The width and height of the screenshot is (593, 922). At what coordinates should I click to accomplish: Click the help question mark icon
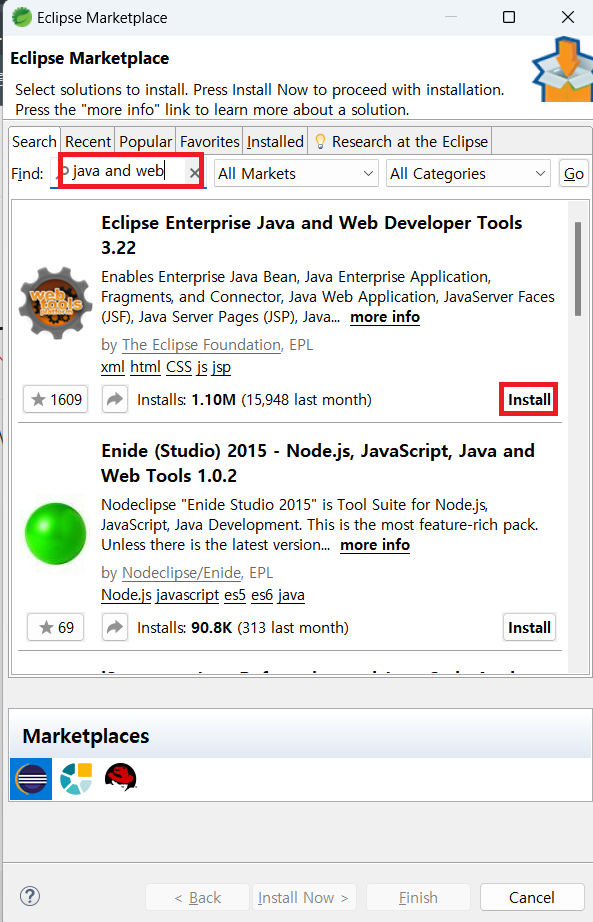(30, 896)
